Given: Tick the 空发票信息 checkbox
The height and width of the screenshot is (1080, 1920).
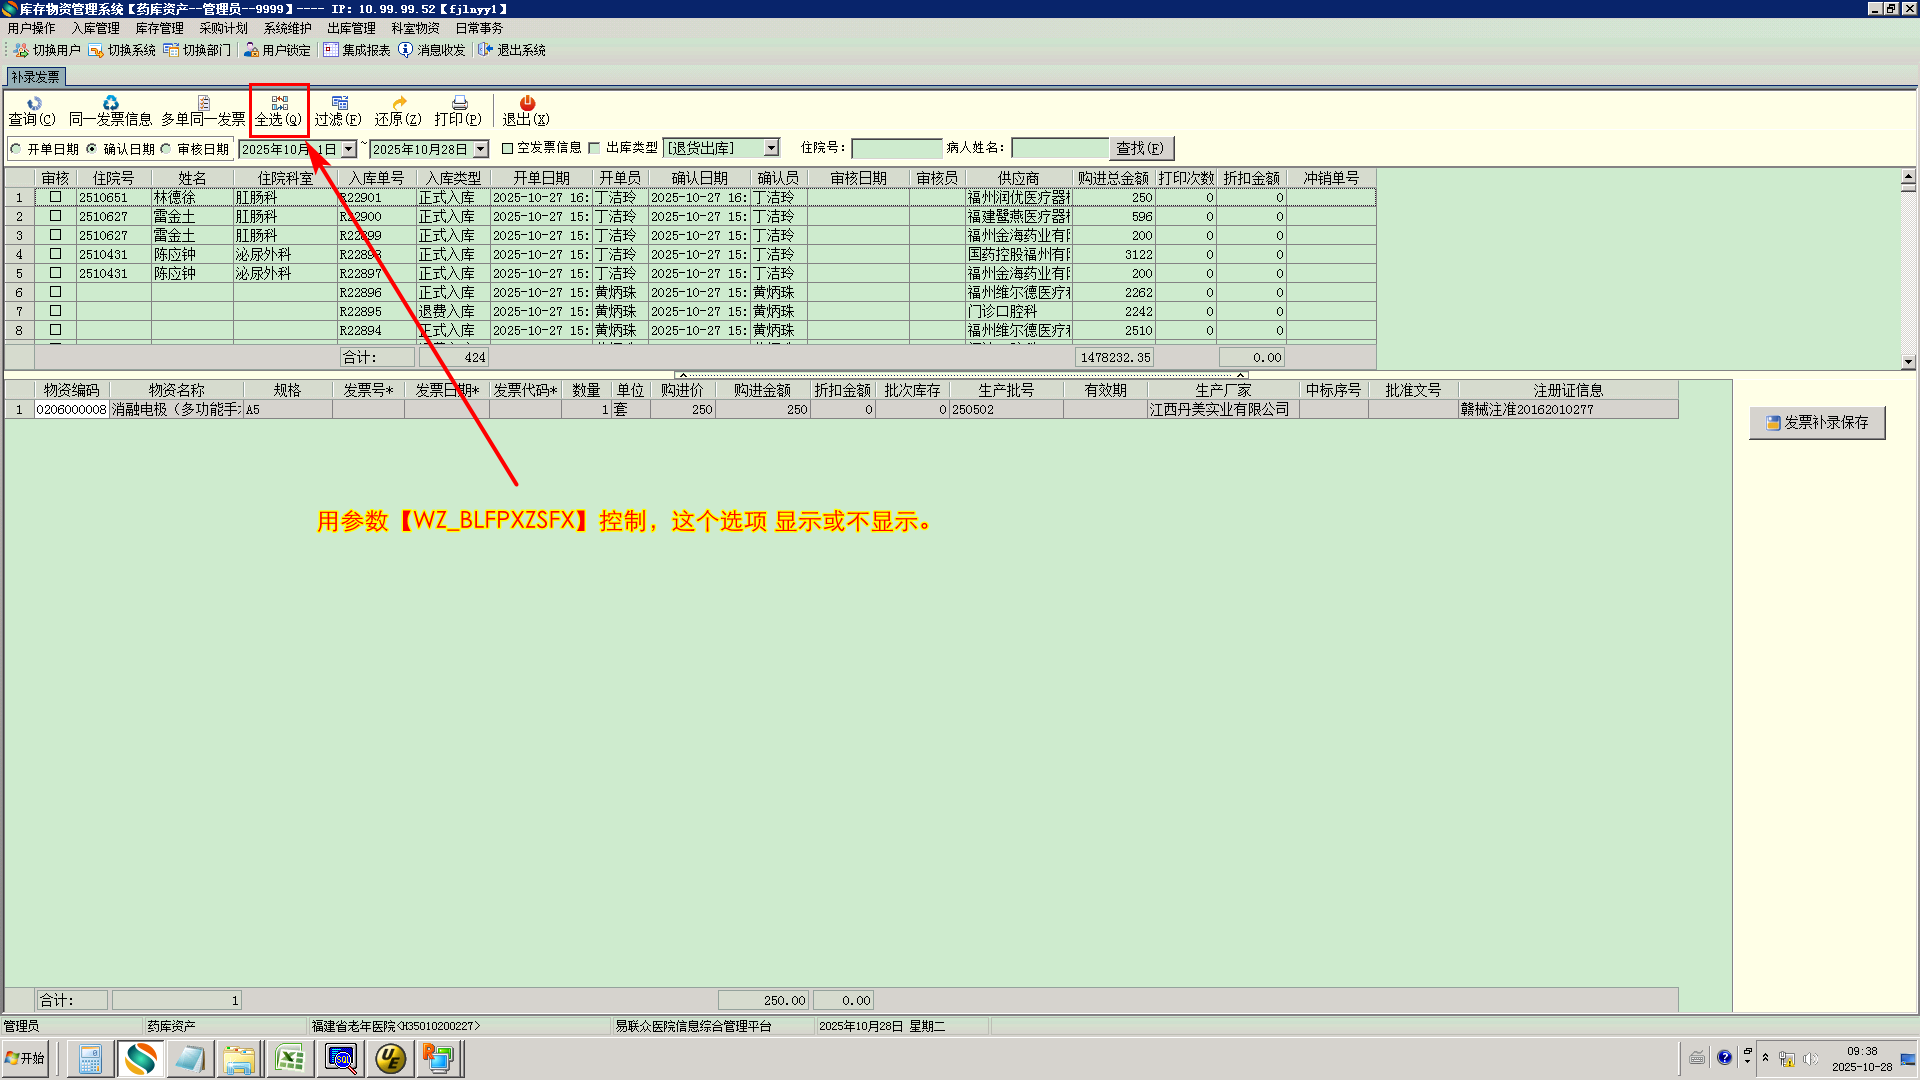Looking at the screenshot, I should click(507, 148).
